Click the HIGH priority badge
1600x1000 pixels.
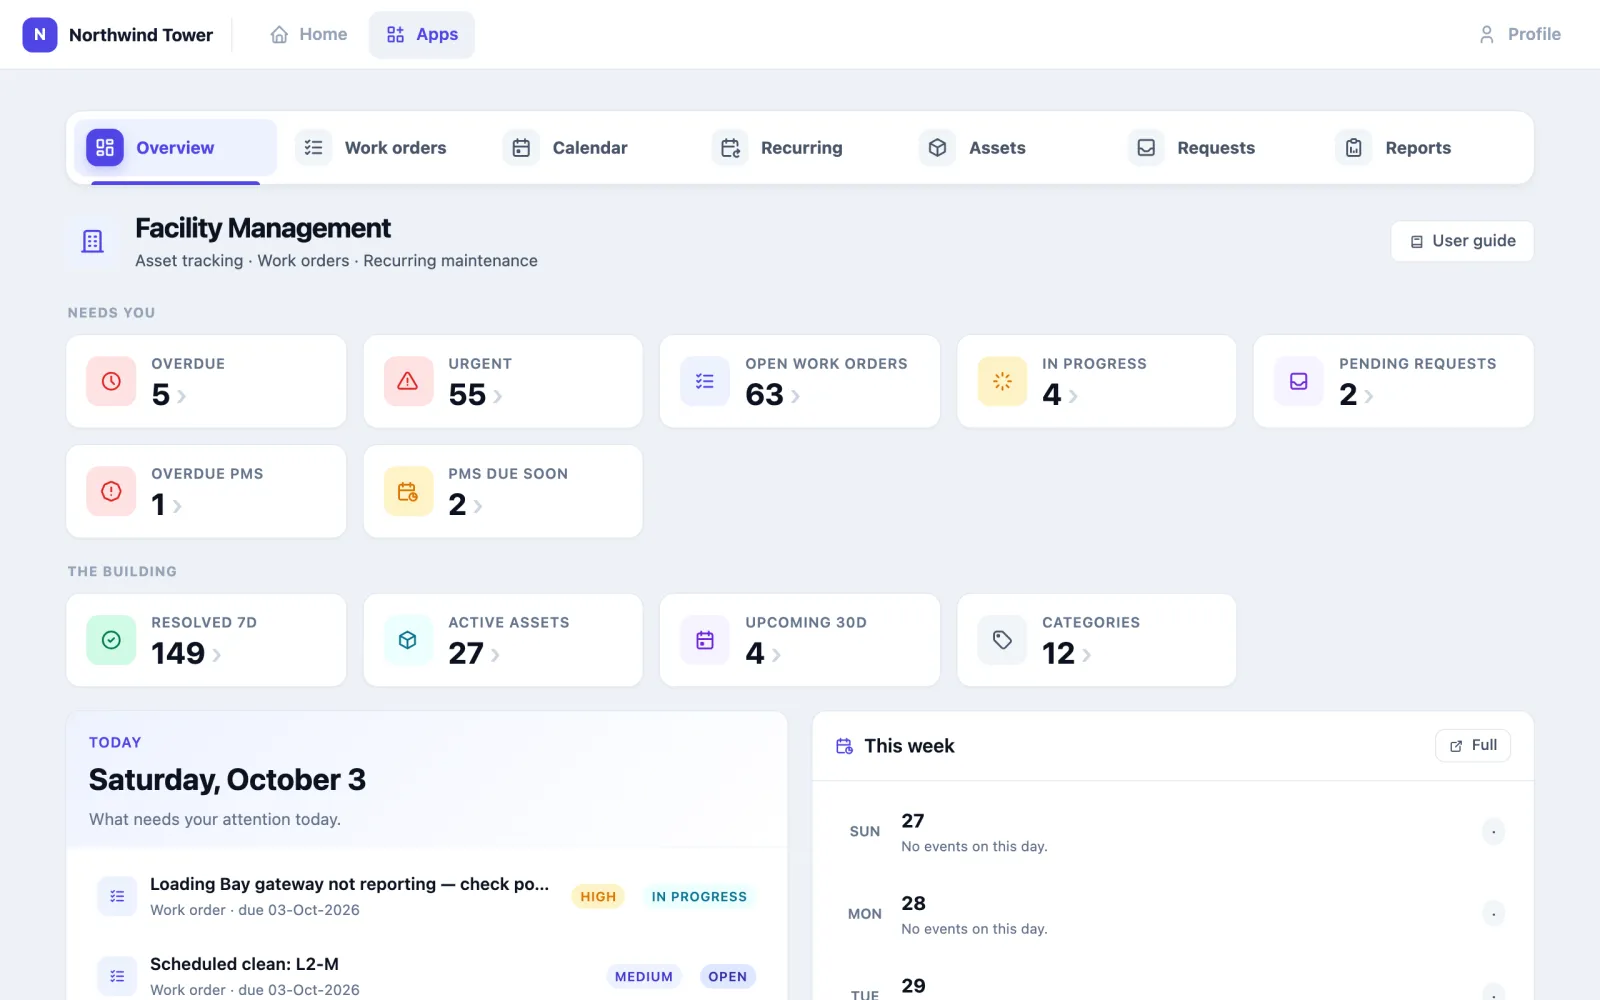(x=598, y=897)
